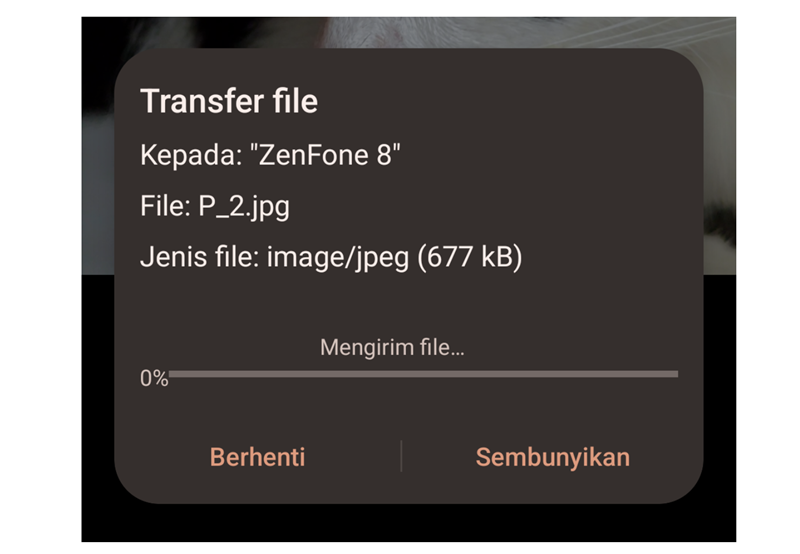
Task: Click the "Kepada:" recipient label
Action: tap(190, 155)
